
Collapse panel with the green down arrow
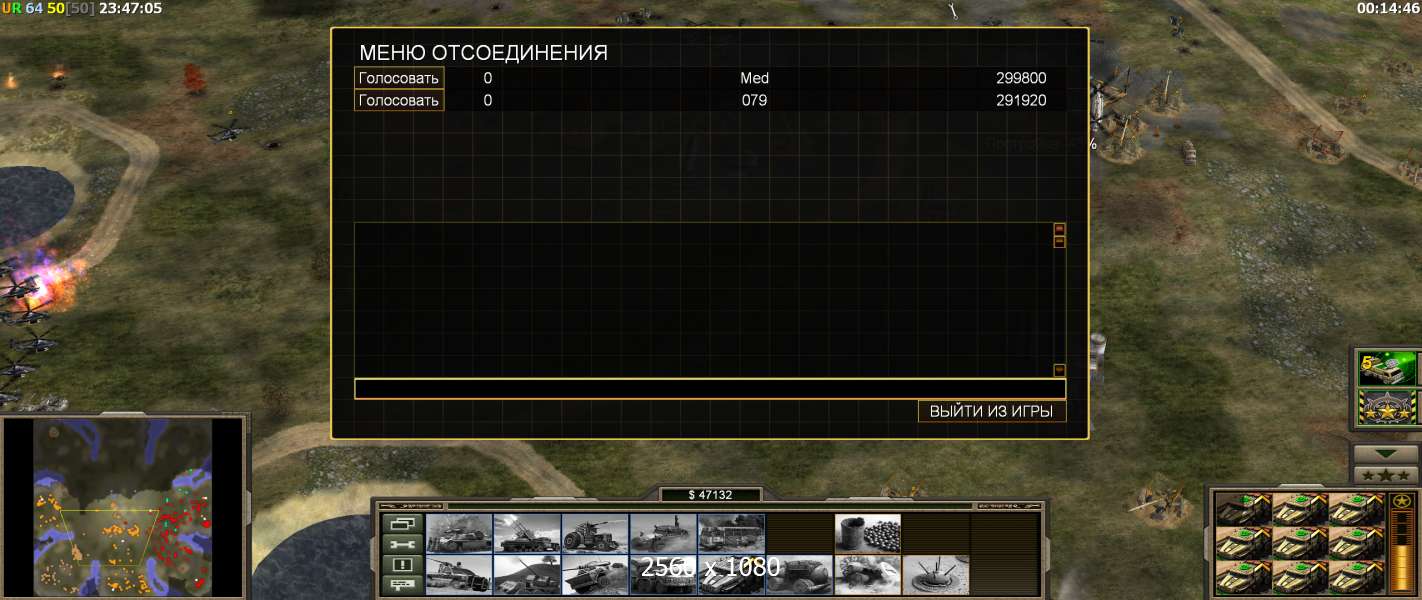tap(1384, 453)
